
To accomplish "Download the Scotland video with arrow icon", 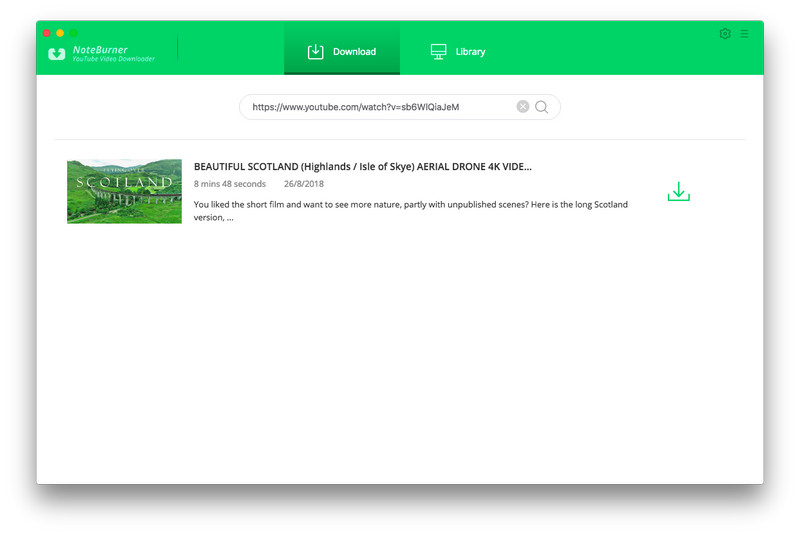I will coord(678,192).
